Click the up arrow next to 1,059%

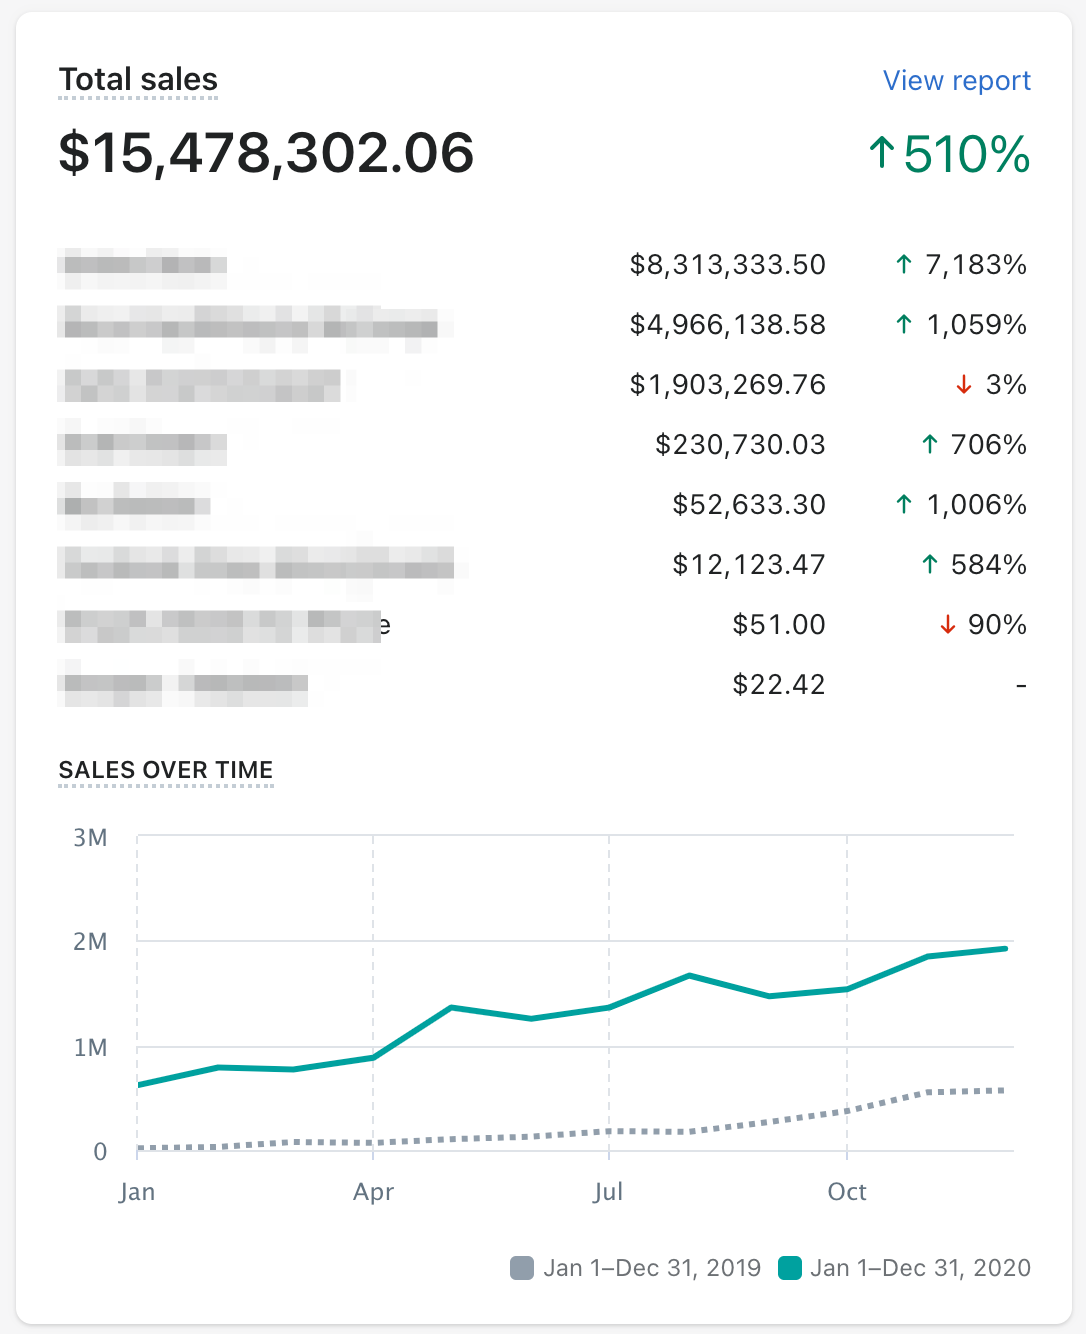coord(904,325)
